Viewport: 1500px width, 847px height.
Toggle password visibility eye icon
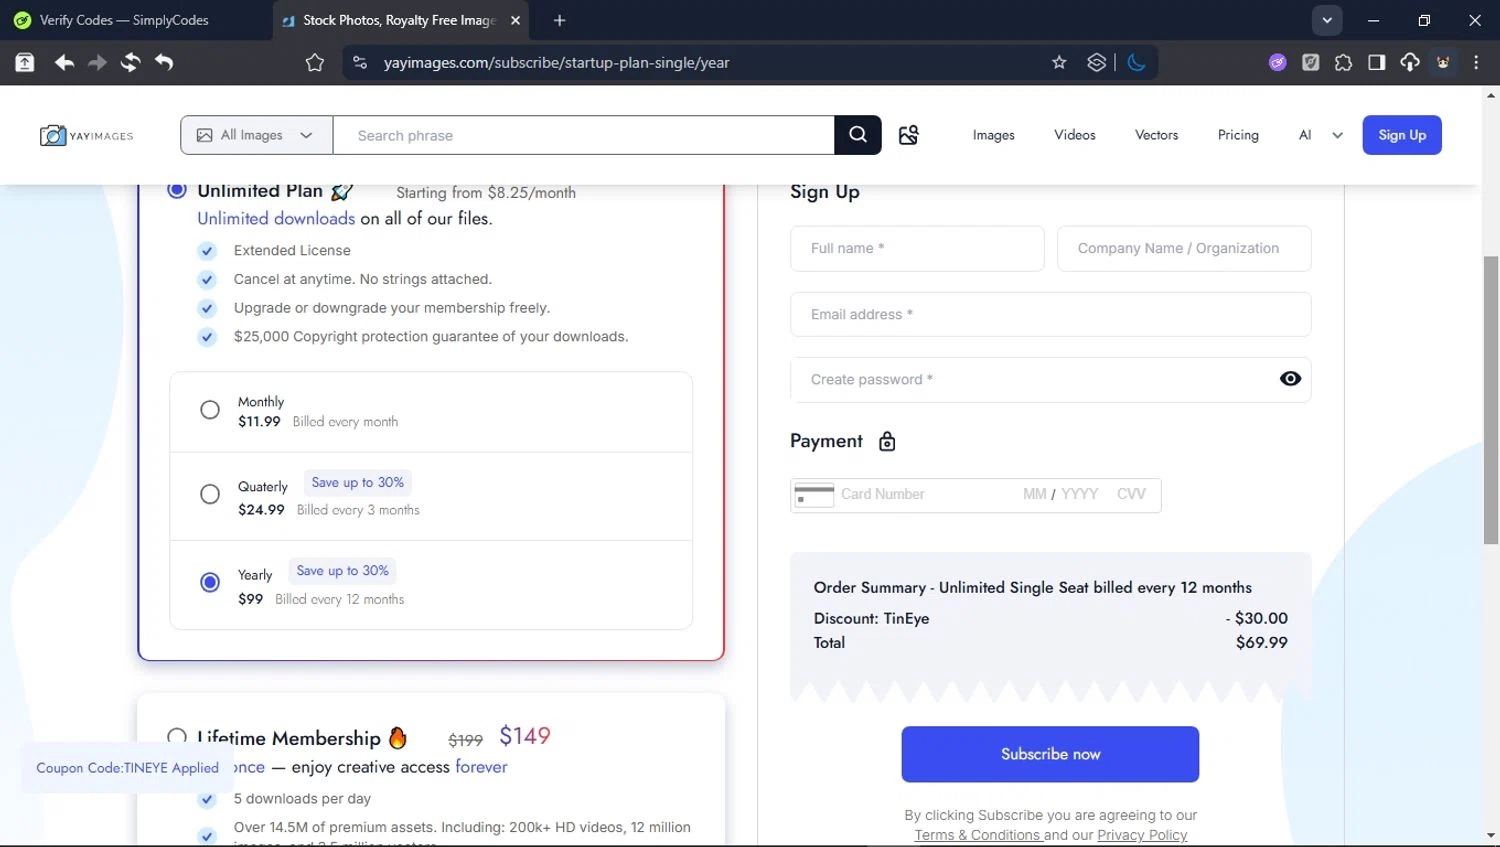(x=1290, y=379)
